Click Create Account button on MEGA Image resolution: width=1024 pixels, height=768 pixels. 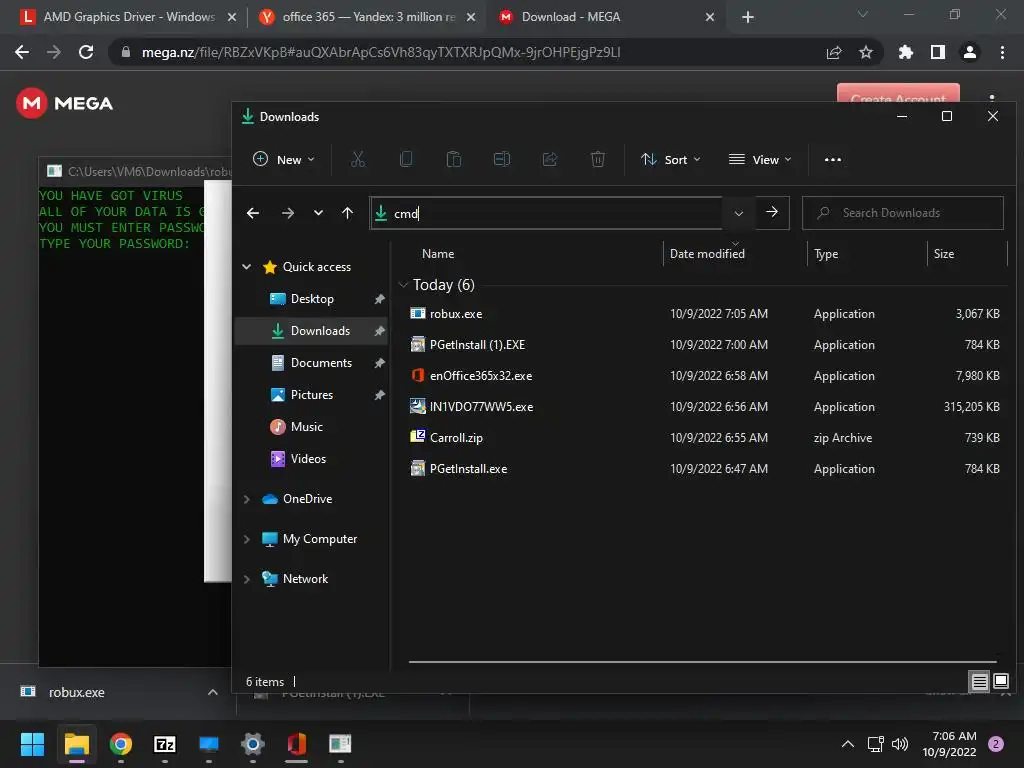898,93
